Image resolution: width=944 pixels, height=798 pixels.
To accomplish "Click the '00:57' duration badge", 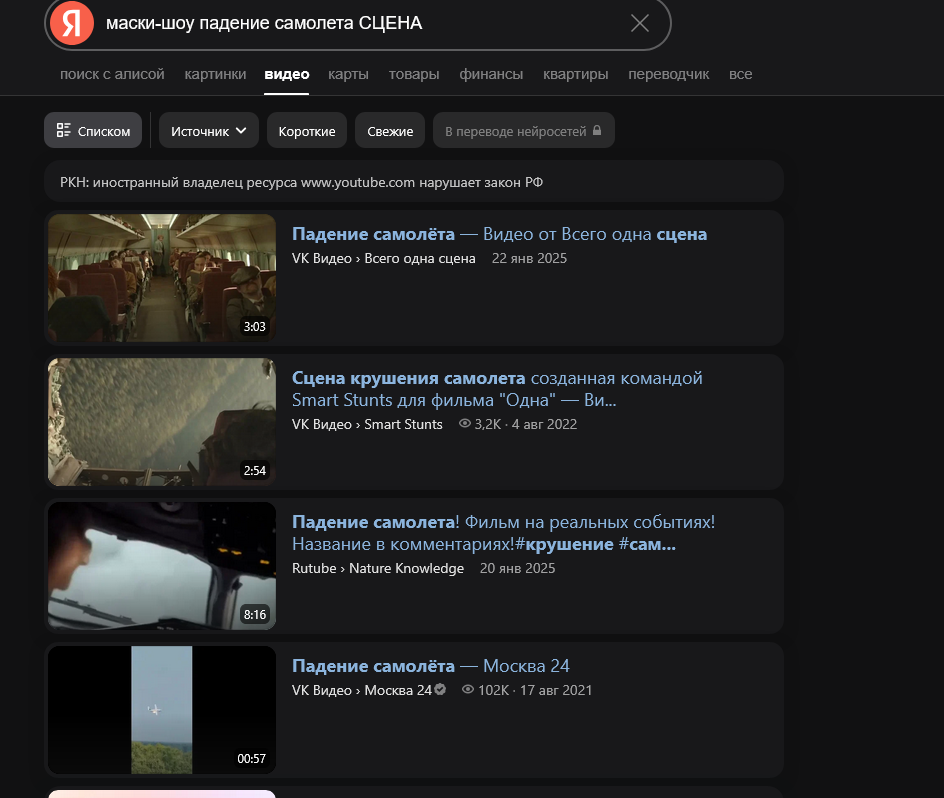I will coord(251,758).
